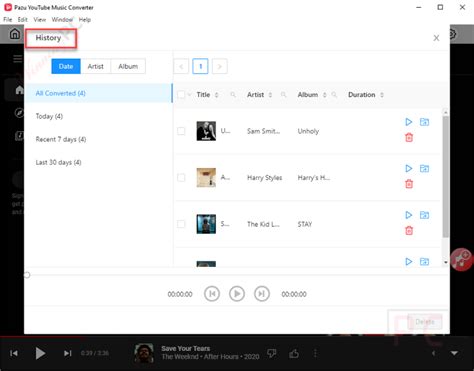Select the All Converted (4) filter
Viewport: 474px width, 371px height.
click(x=99, y=93)
